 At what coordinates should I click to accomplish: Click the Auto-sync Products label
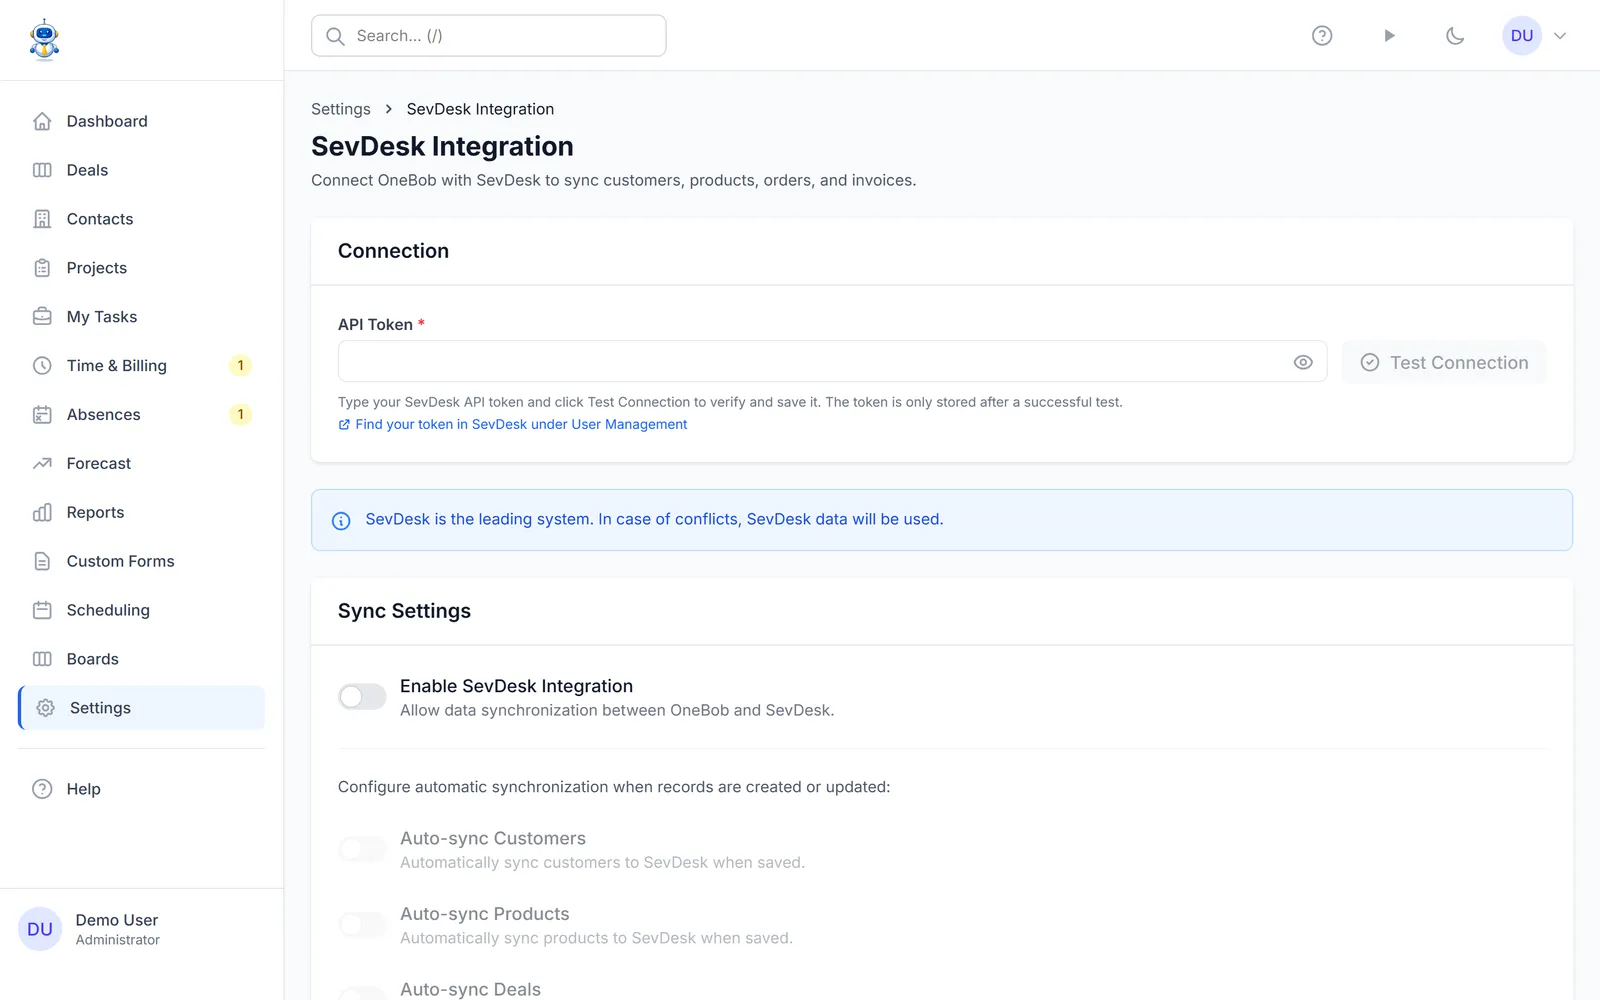coord(485,914)
